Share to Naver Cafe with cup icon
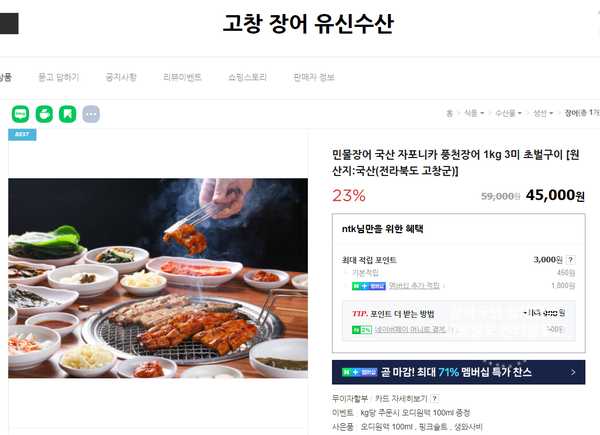The image size is (600, 435). 44,114
